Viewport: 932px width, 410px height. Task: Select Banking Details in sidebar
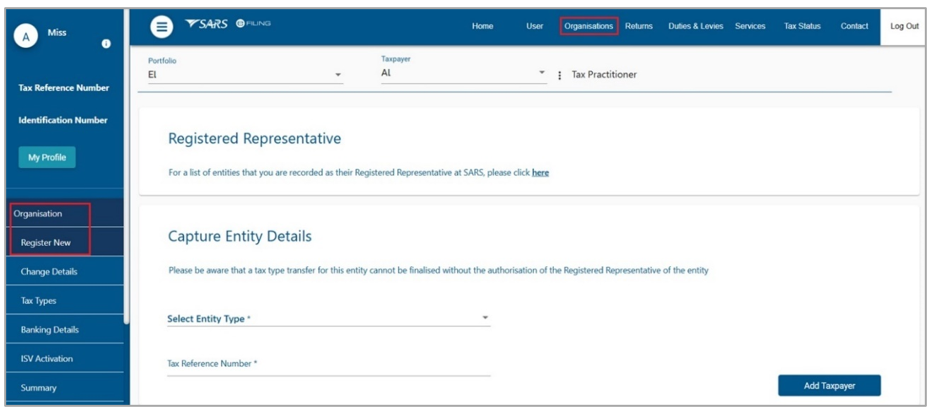tap(49, 330)
